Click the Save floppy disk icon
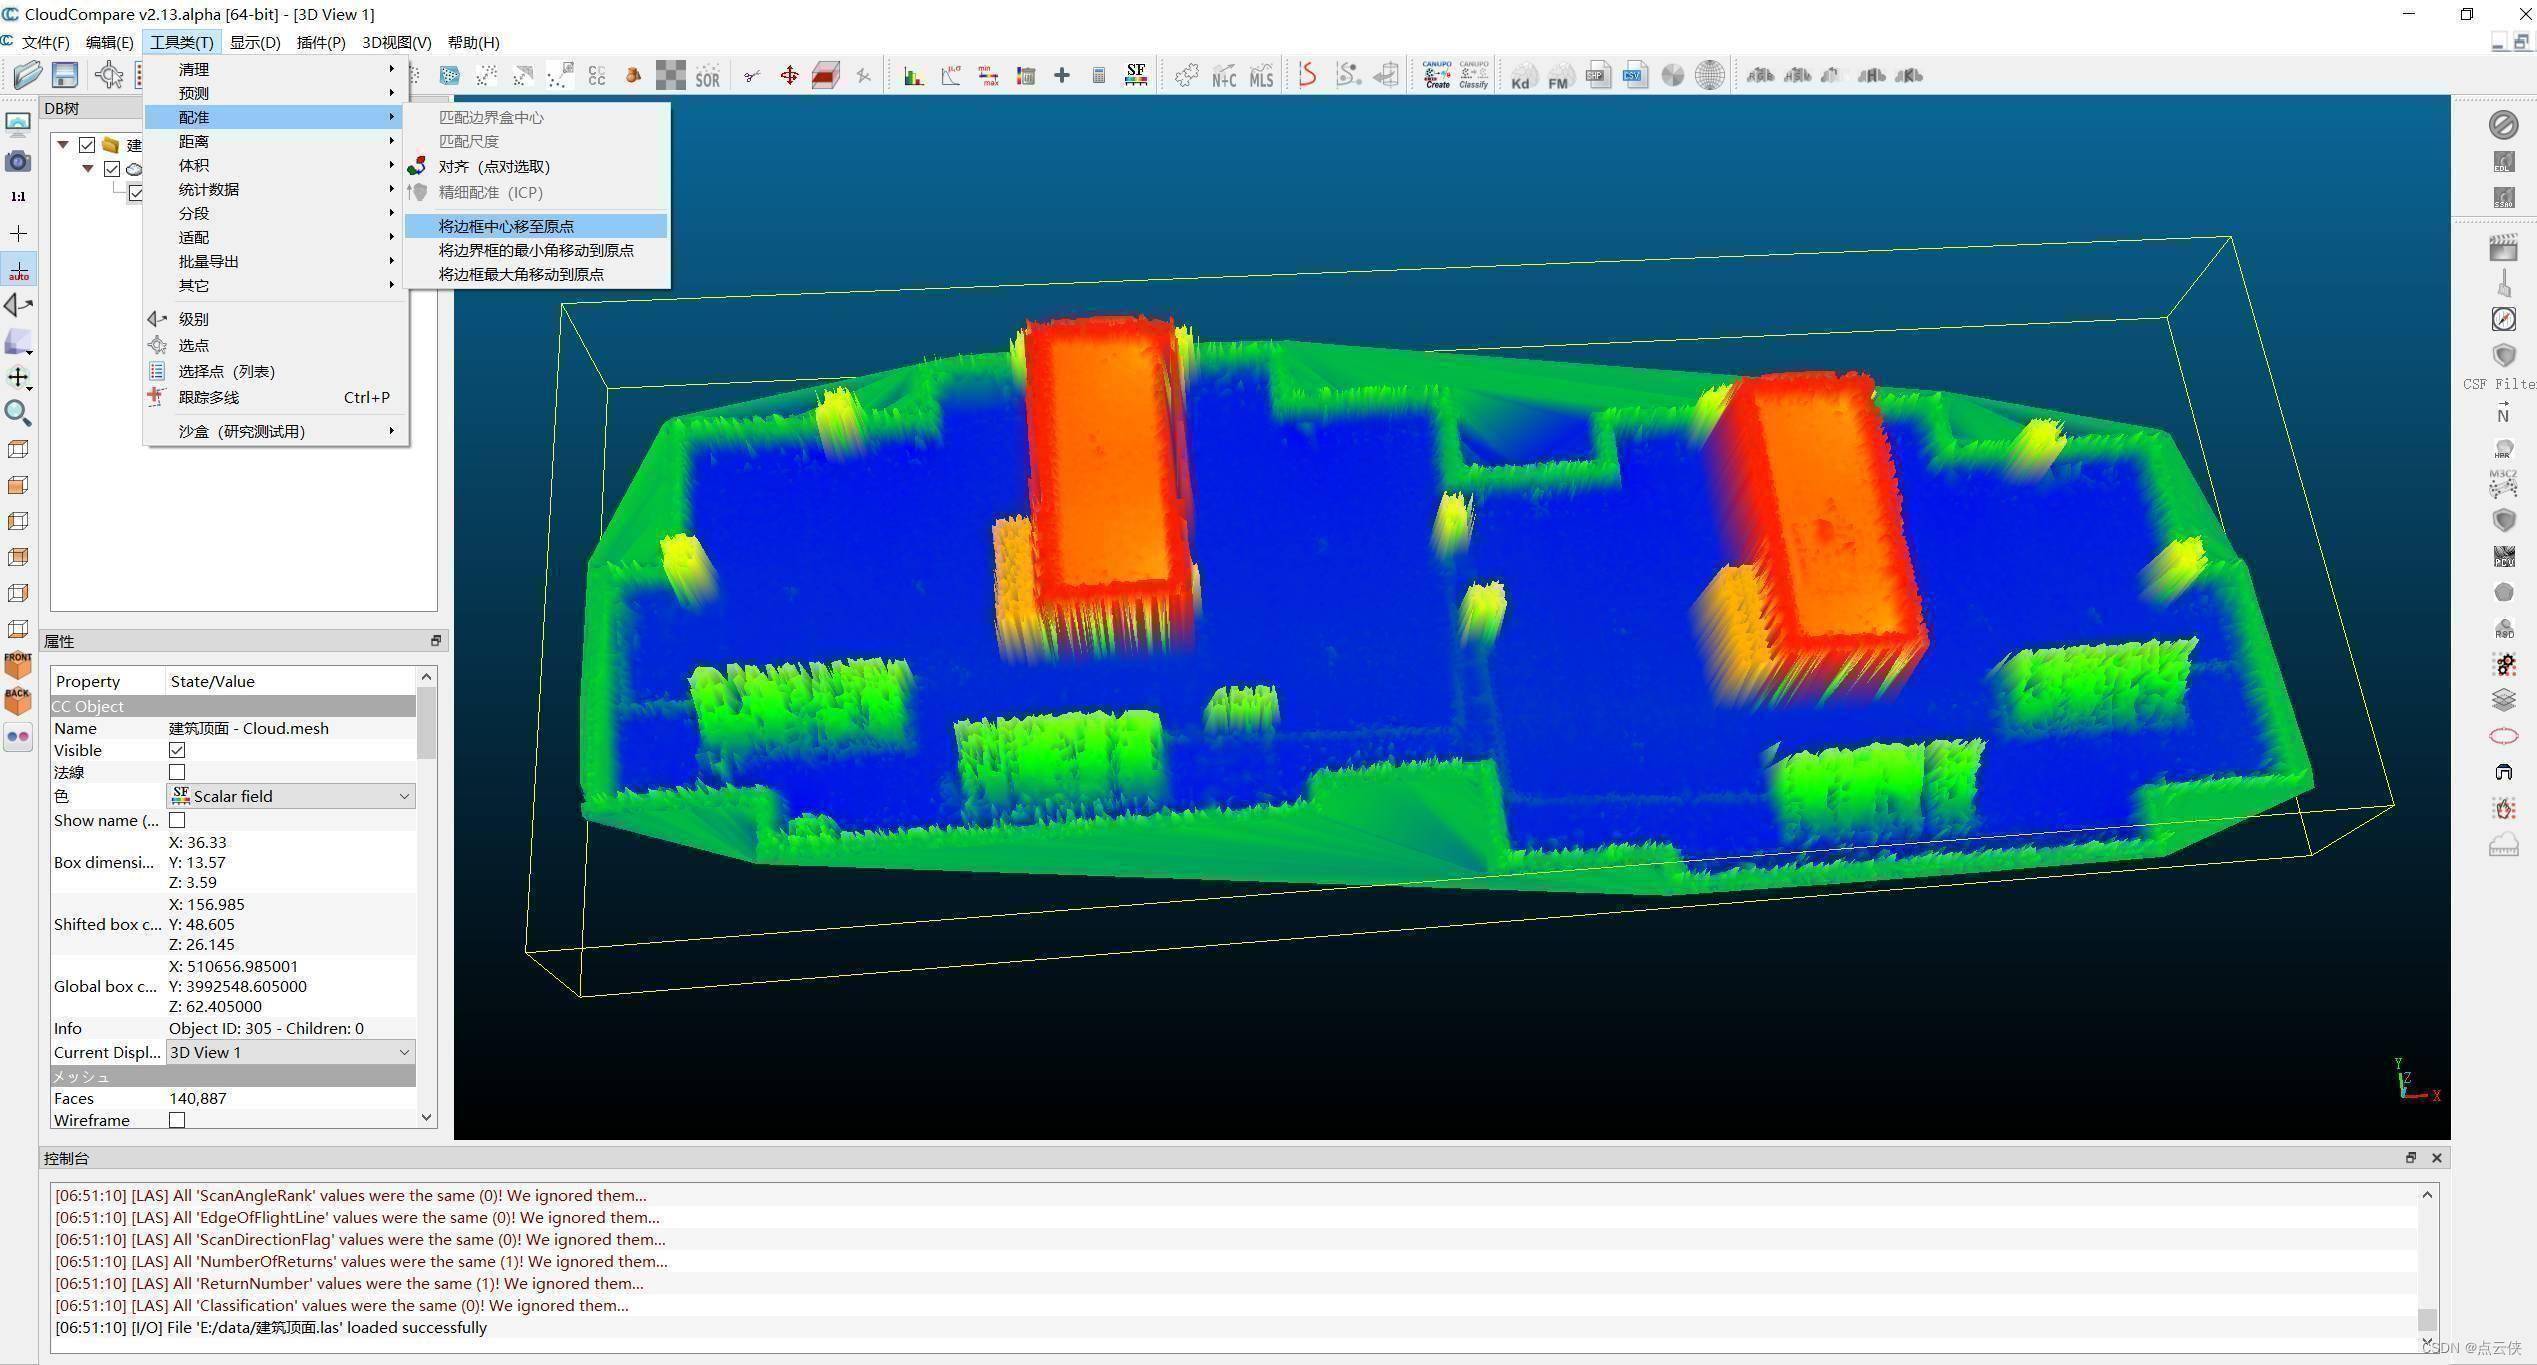The image size is (2537, 1365). (65, 75)
